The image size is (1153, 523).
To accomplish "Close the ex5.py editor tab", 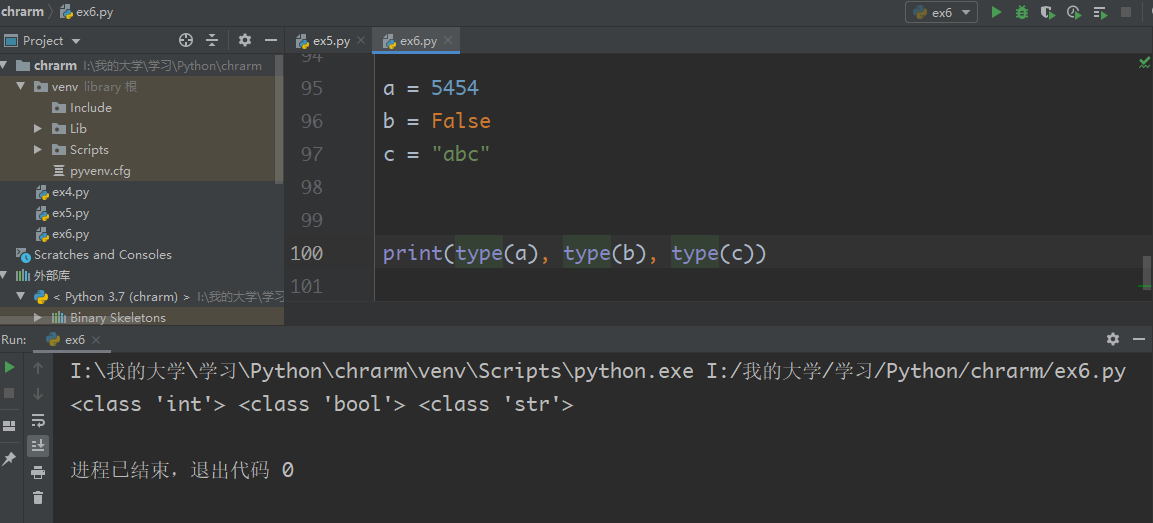I will (360, 40).
